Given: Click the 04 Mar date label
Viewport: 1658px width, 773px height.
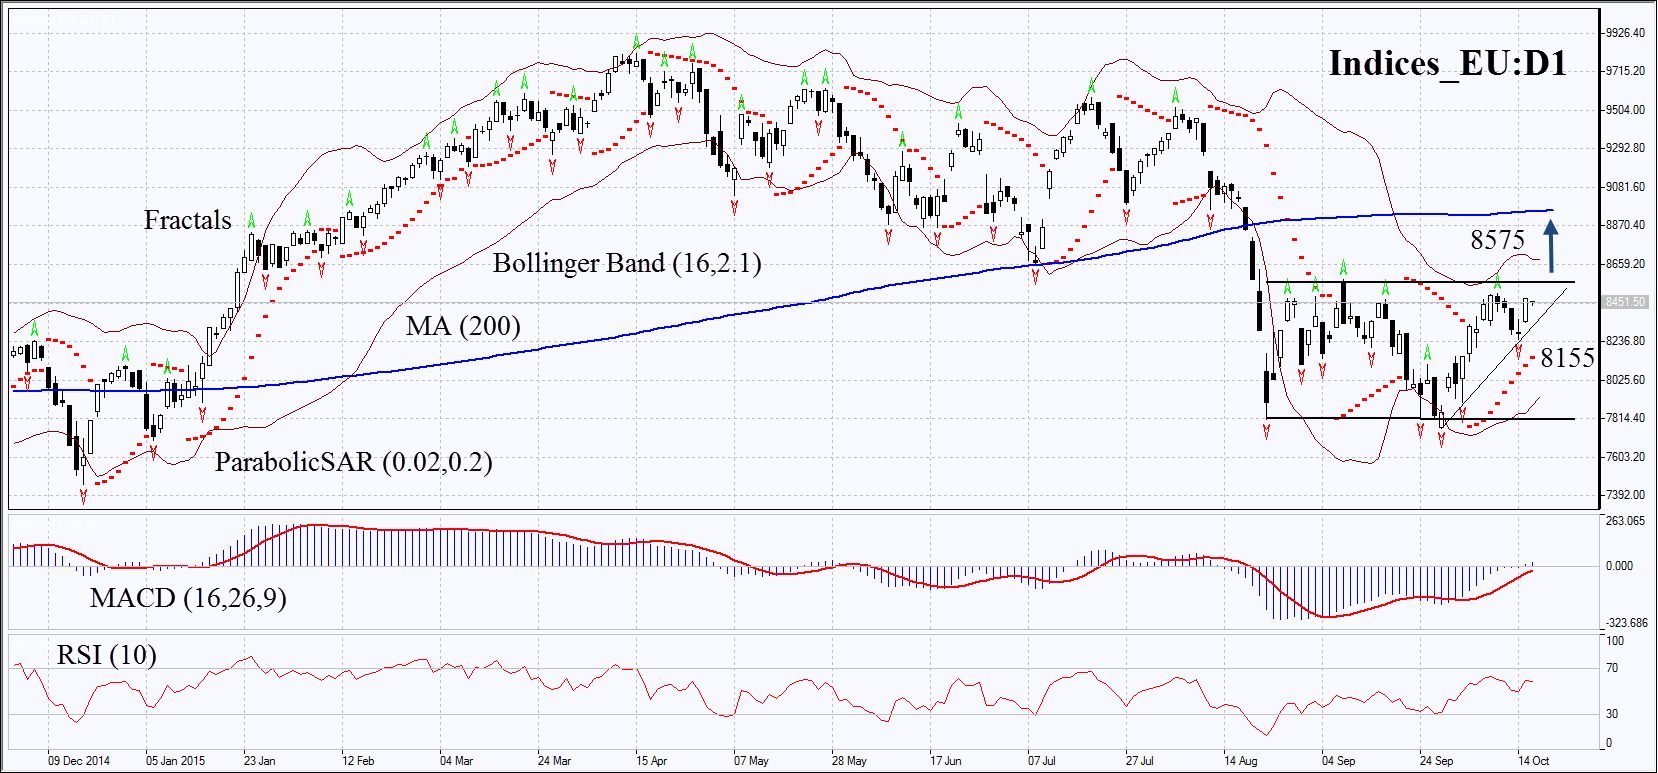Looking at the screenshot, I should (x=456, y=761).
